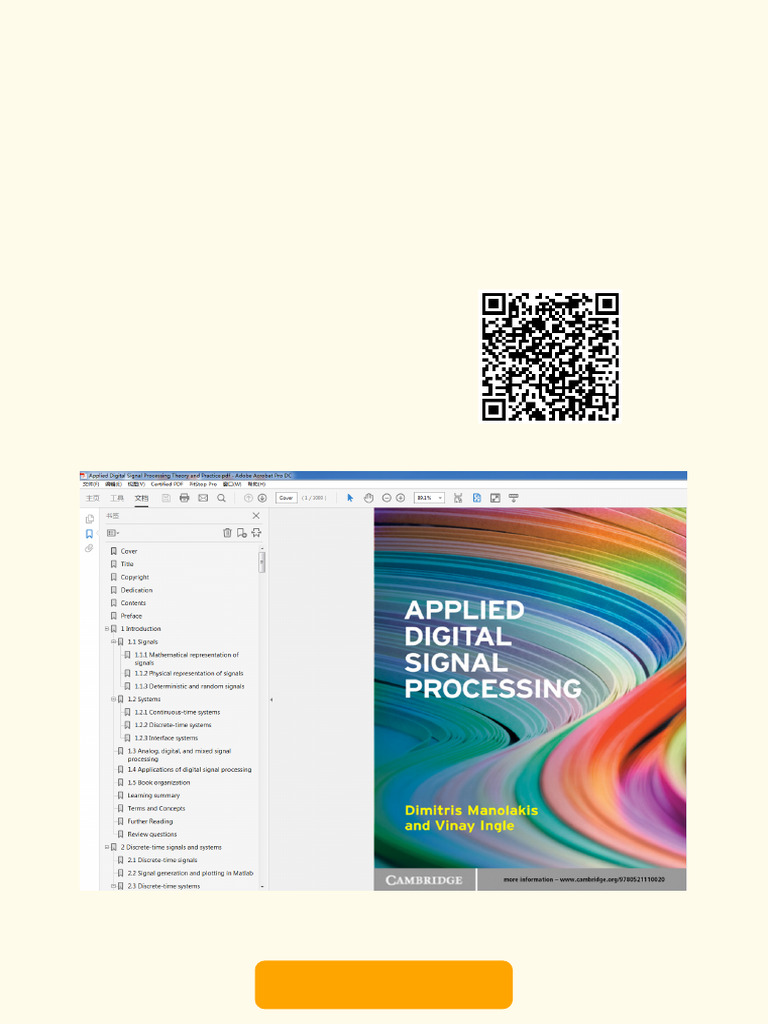Click the Find Current Bookmark icon
This screenshot has height=1024, width=768.
tap(256, 533)
